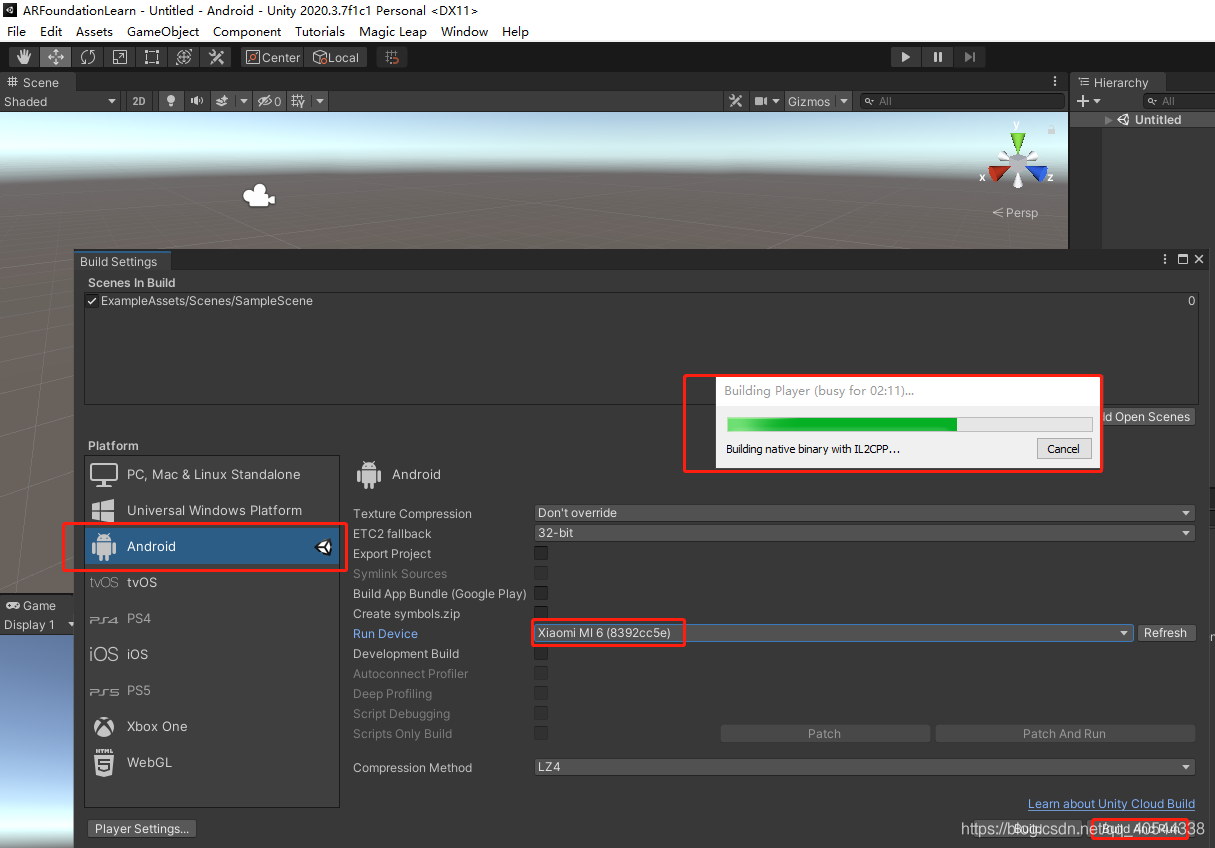Open the scene effects dropdown arrow
Viewport: 1215px width, 848px height.
(242, 101)
